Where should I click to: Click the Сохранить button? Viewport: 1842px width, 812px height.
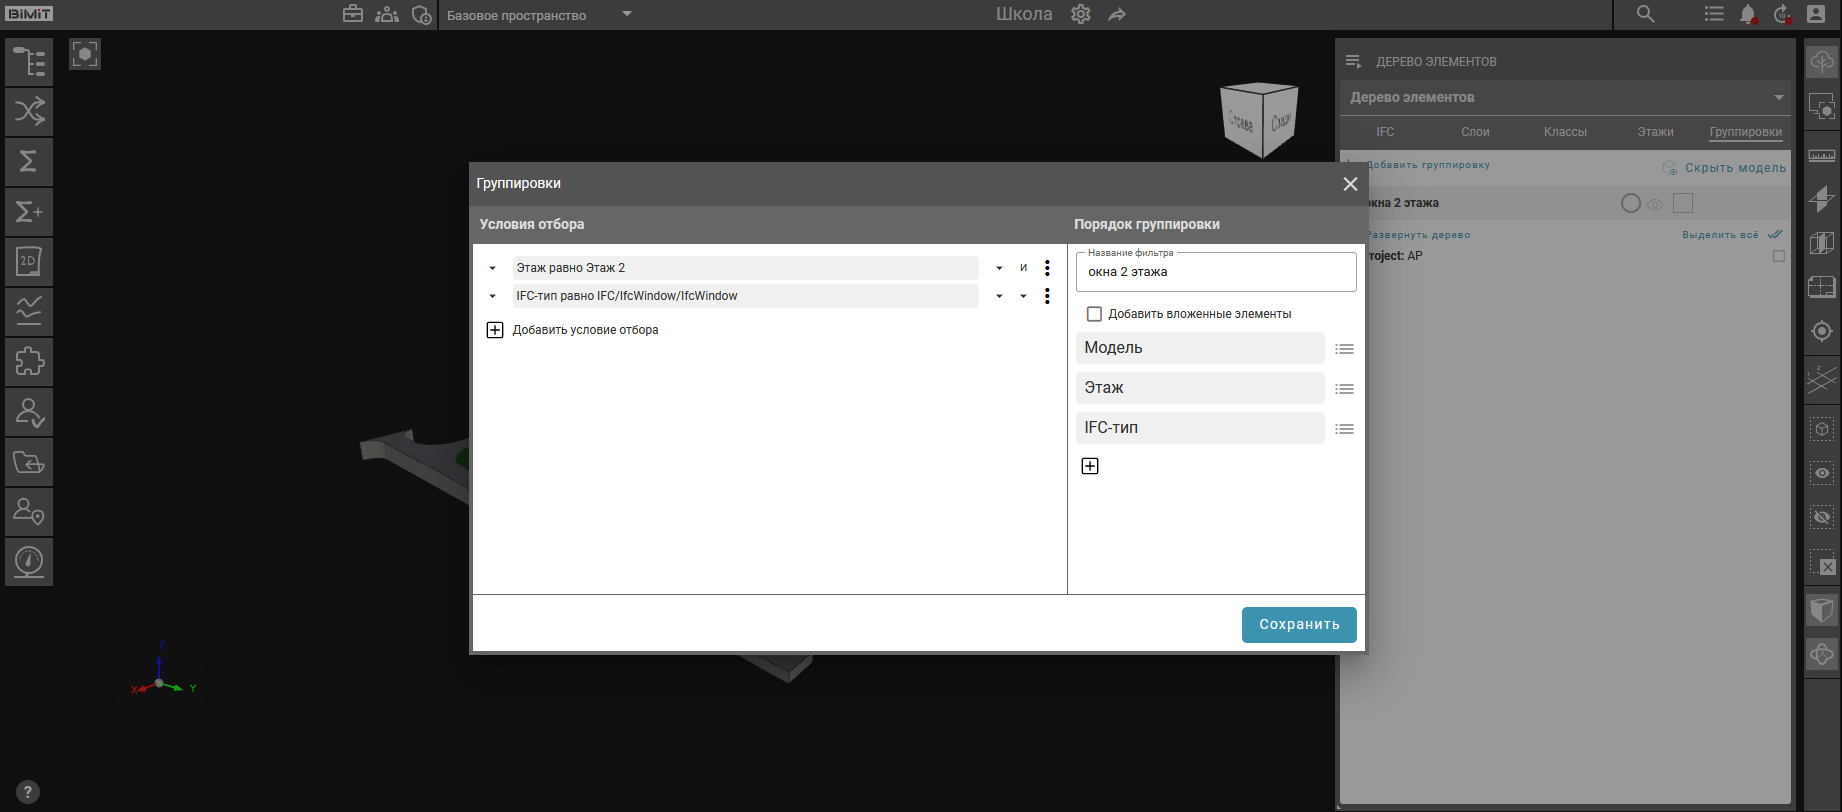coord(1298,624)
